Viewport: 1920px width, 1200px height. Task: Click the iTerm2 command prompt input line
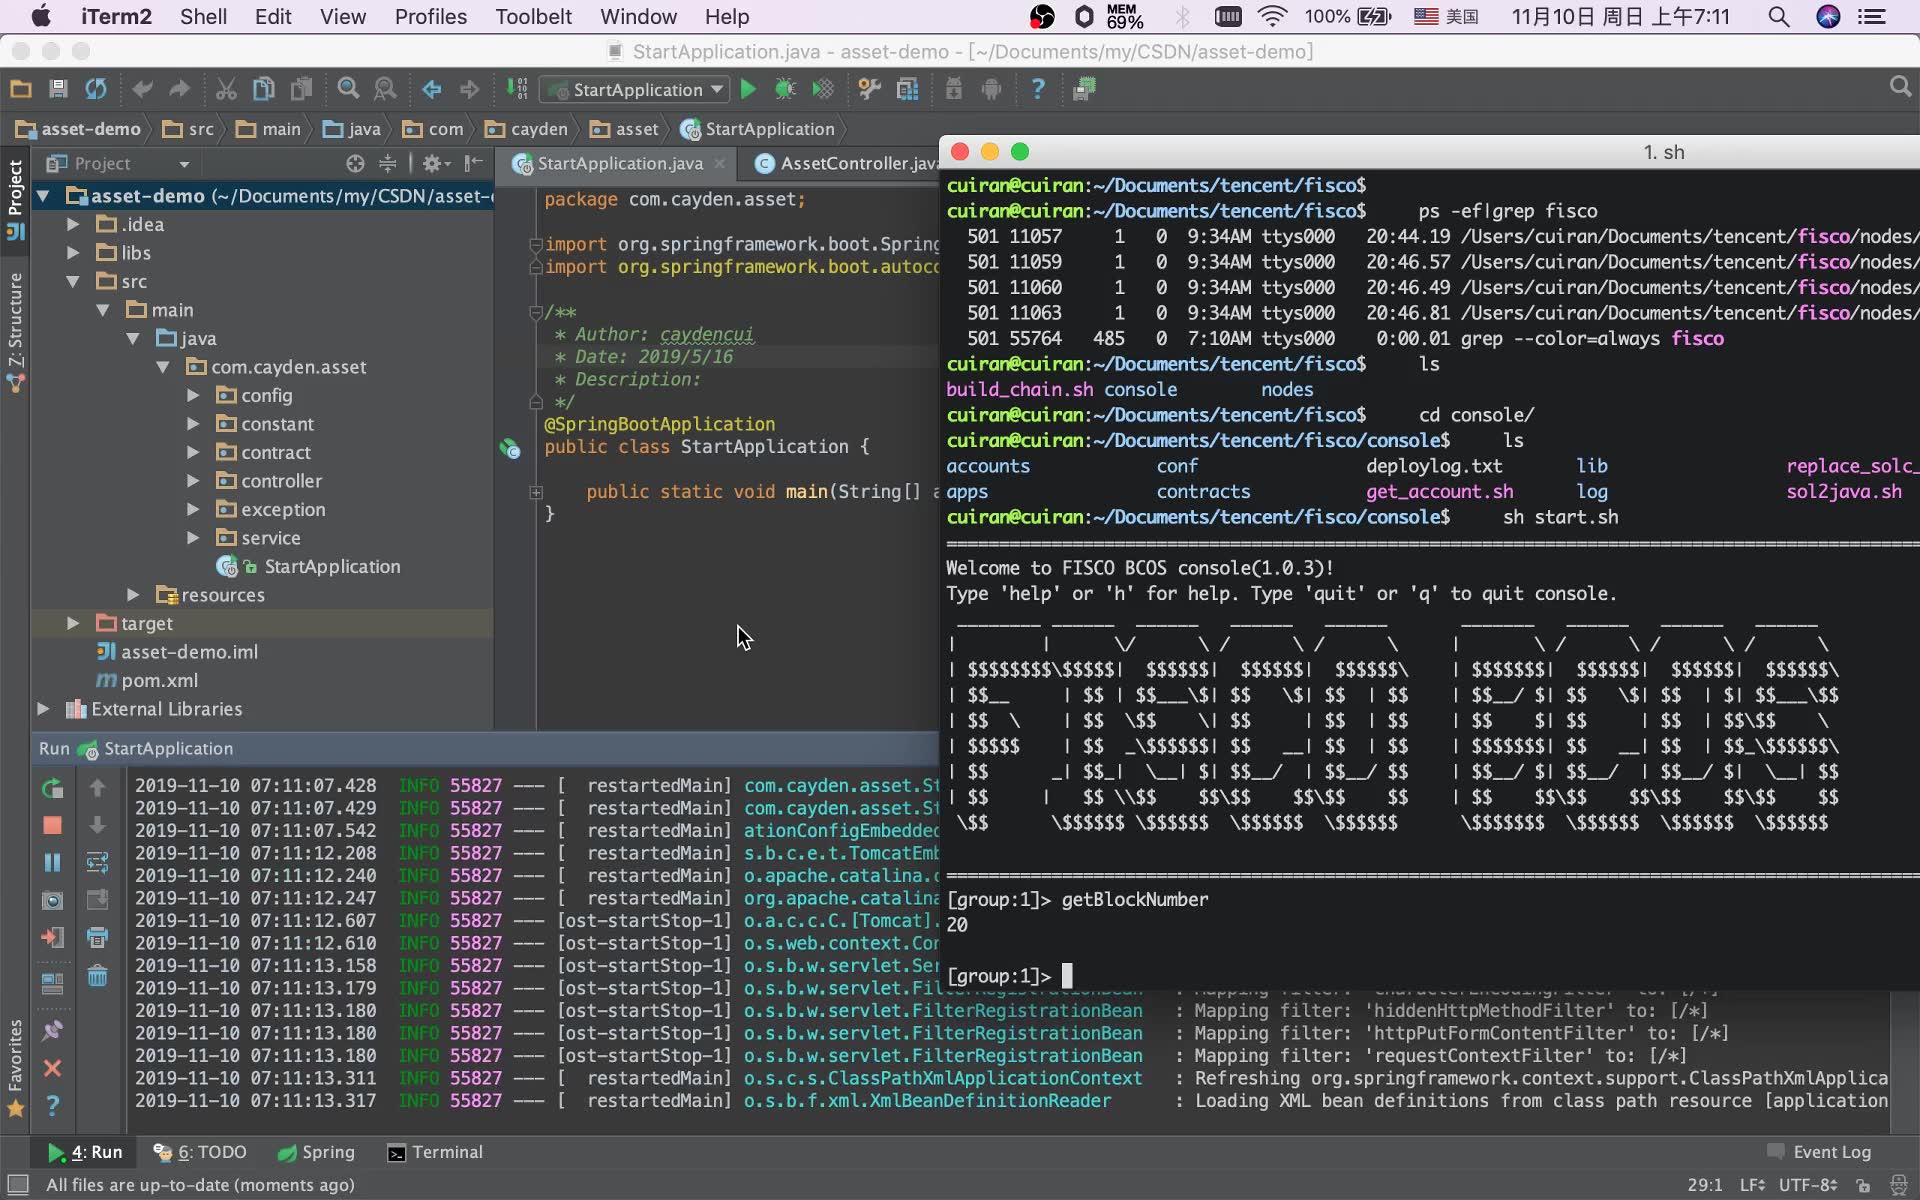(1430, 976)
